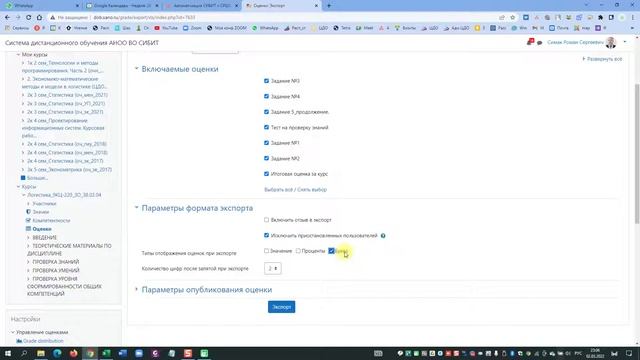Click the user profile avatar picture
640x360 pixels.
click(x=611, y=42)
